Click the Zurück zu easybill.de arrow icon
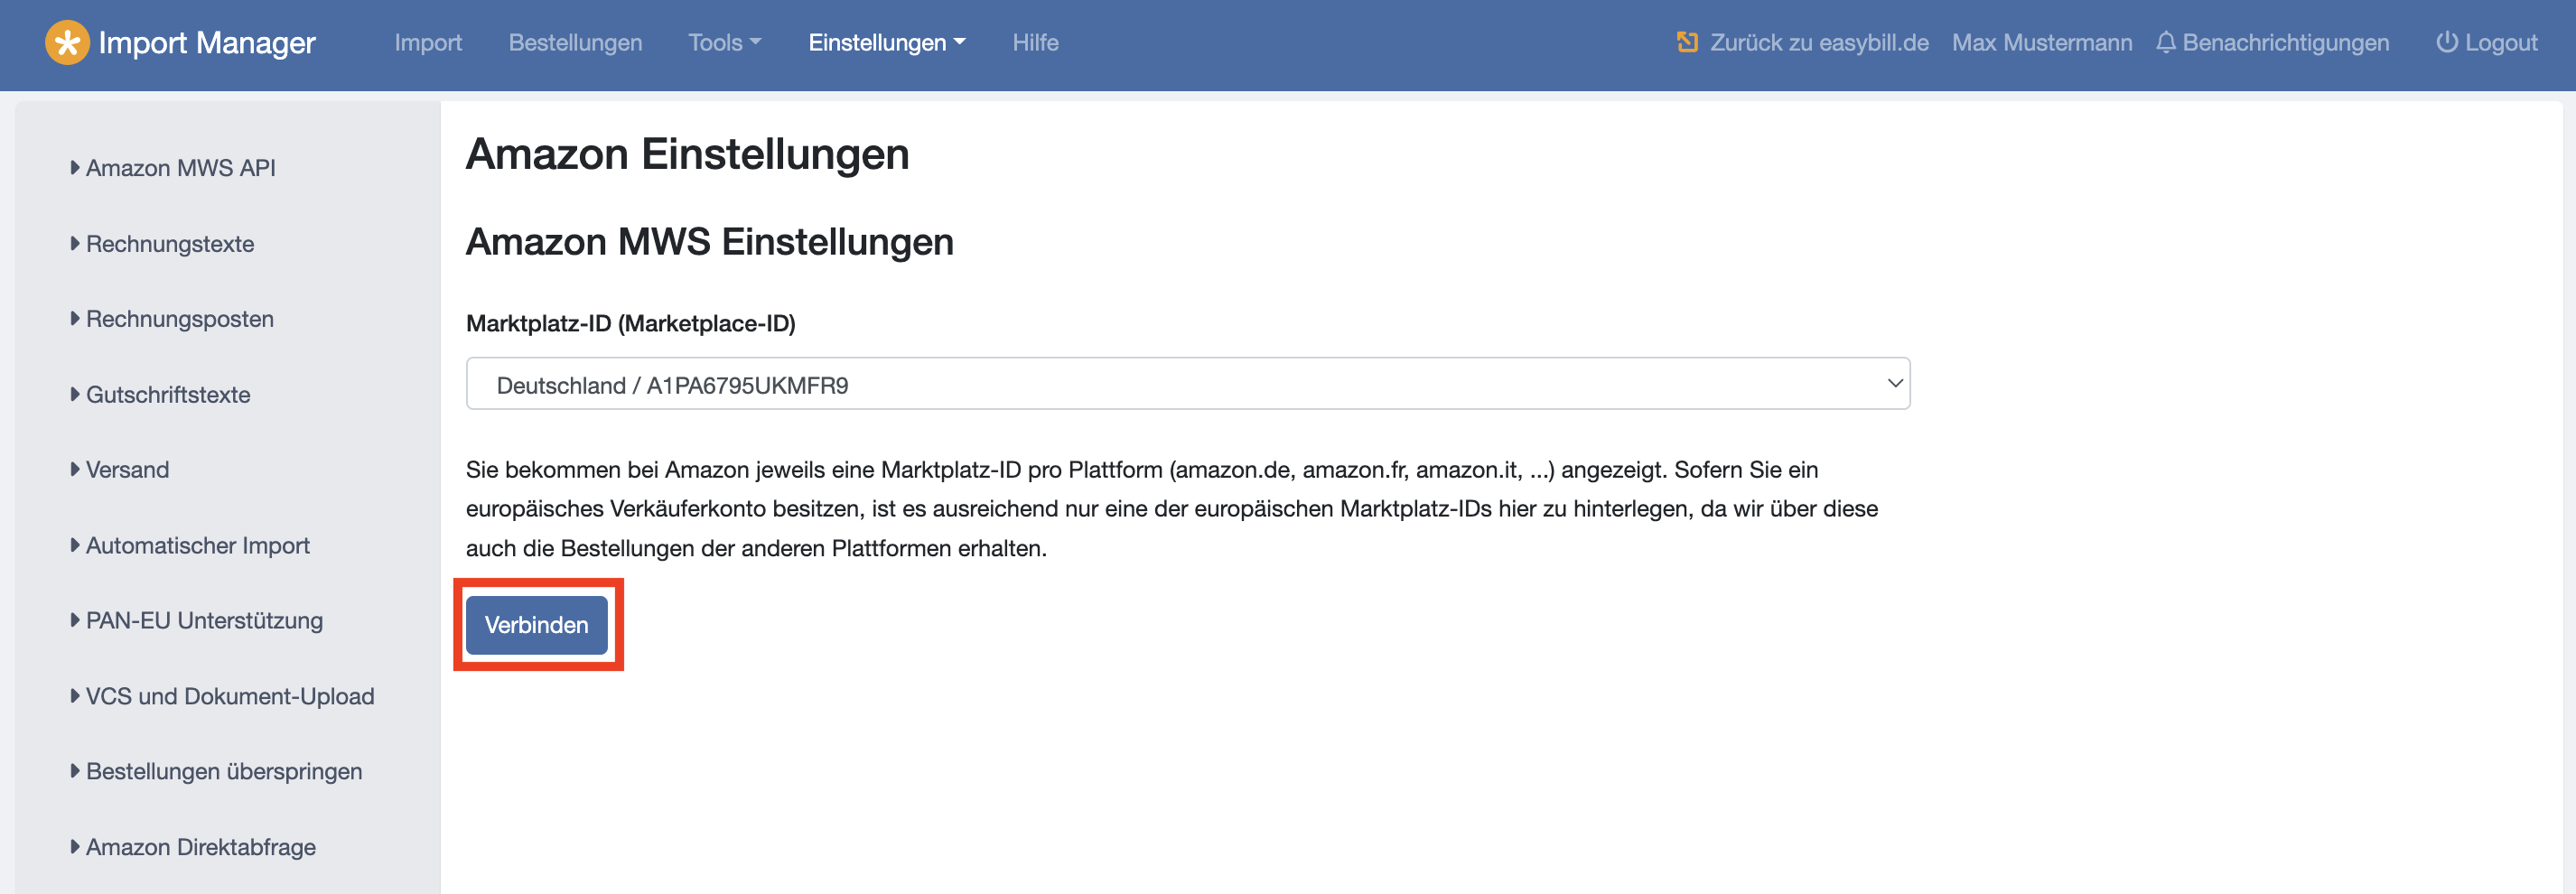Viewport: 2576px width, 894px height. tap(1687, 43)
